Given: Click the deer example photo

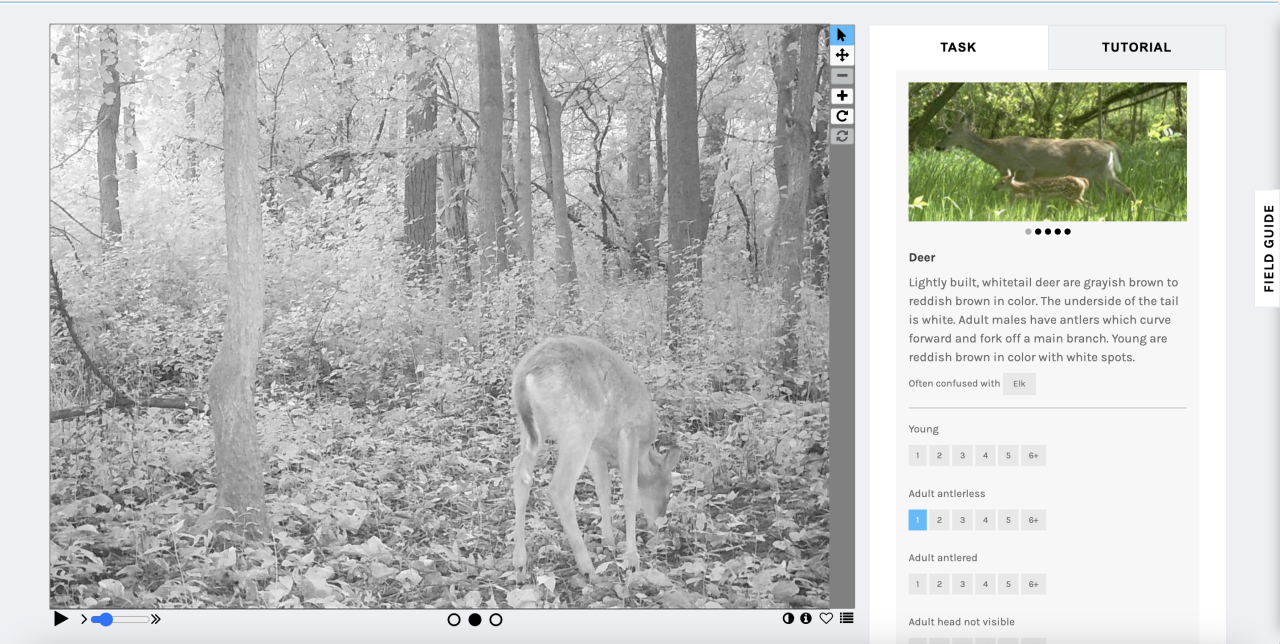Looking at the screenshot, I should click(1047, 152).
